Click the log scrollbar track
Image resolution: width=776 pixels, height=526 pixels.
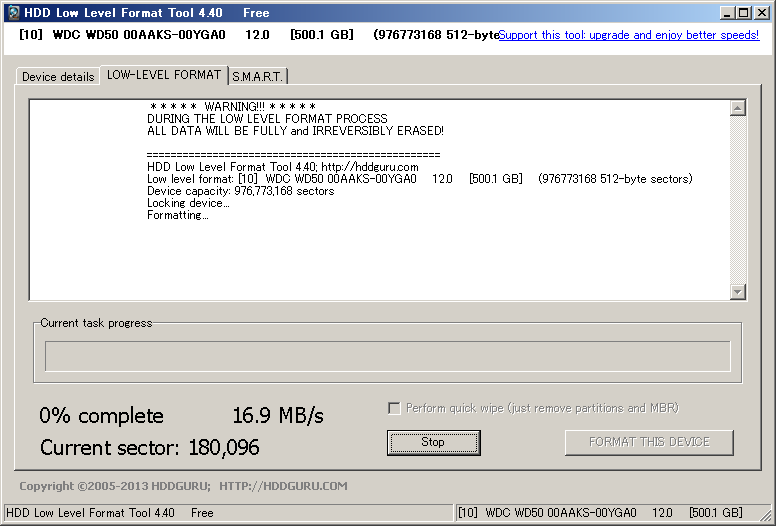737,200
